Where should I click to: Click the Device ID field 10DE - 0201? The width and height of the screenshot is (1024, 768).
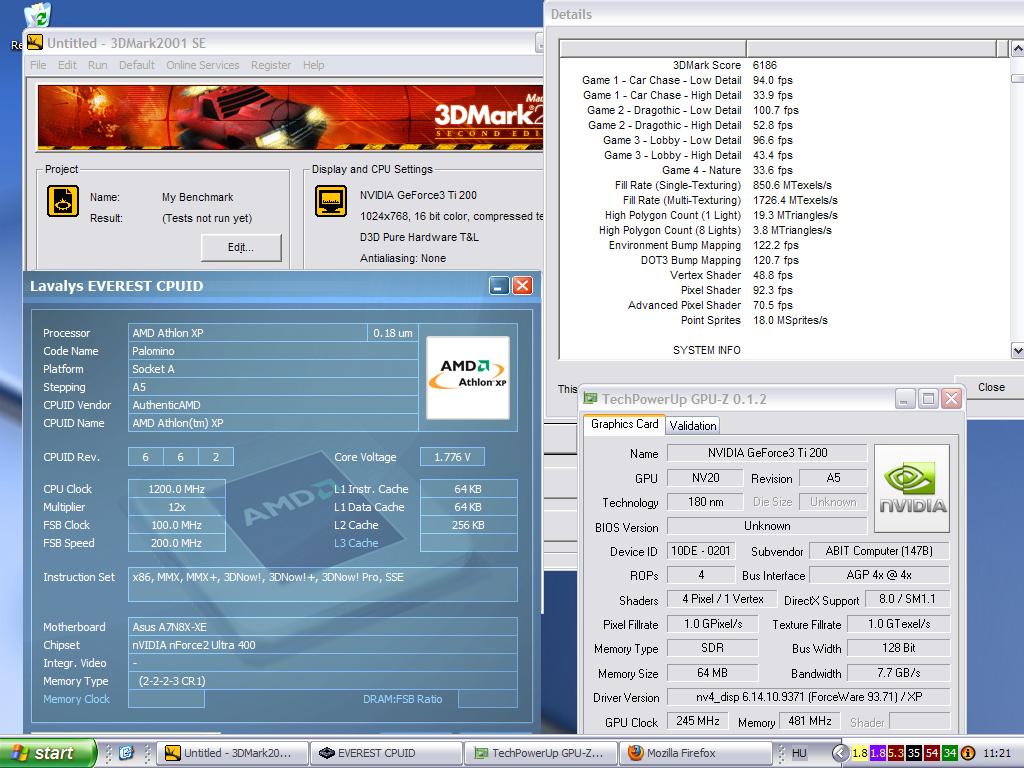pyautogui.click(x=700, y=551)
